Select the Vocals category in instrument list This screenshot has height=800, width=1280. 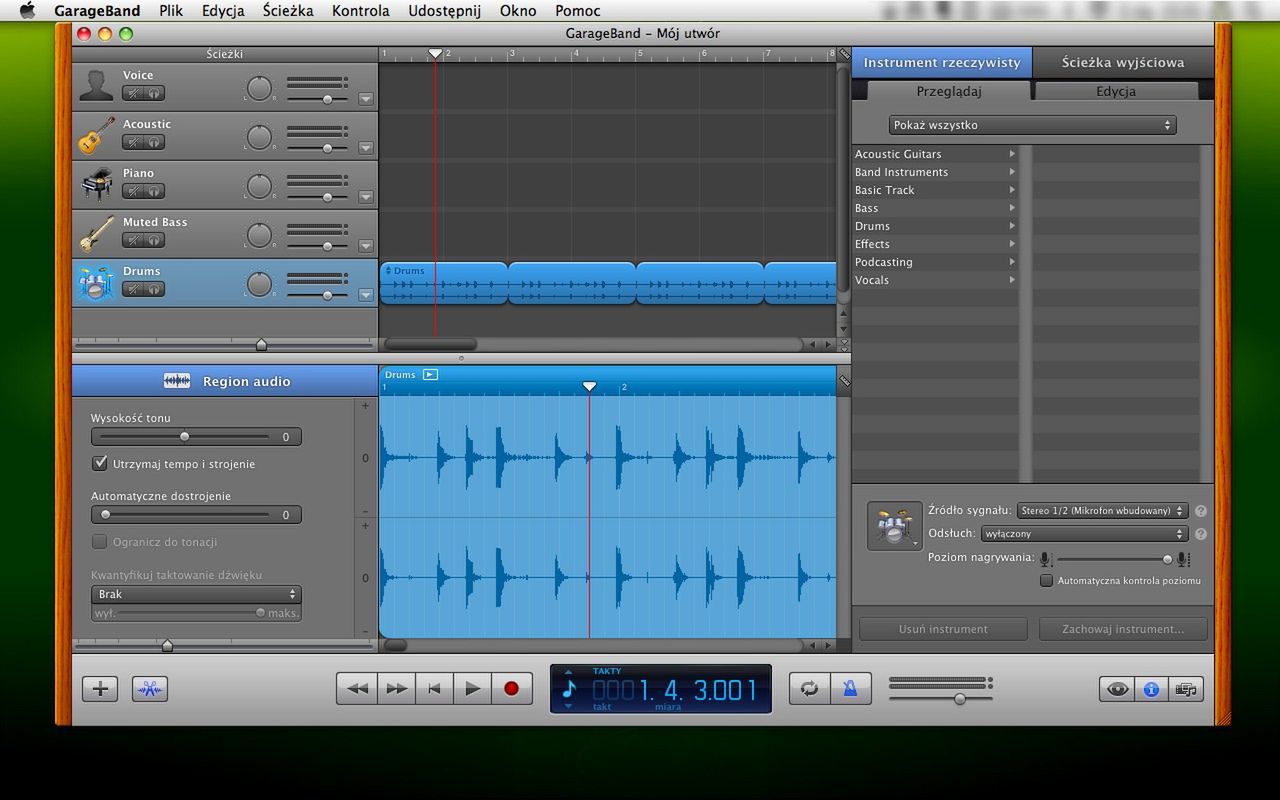(872, 280)
